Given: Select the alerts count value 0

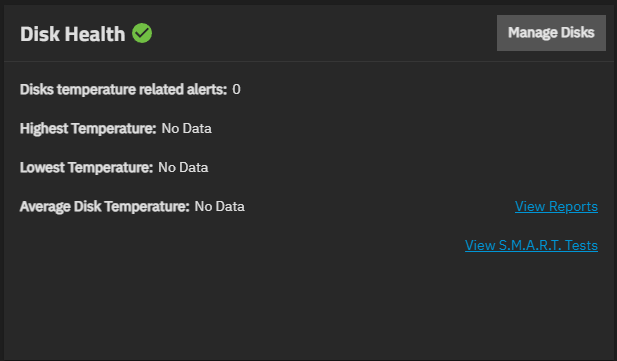Looking at the screenshot, I should click(x=236, y=89).
